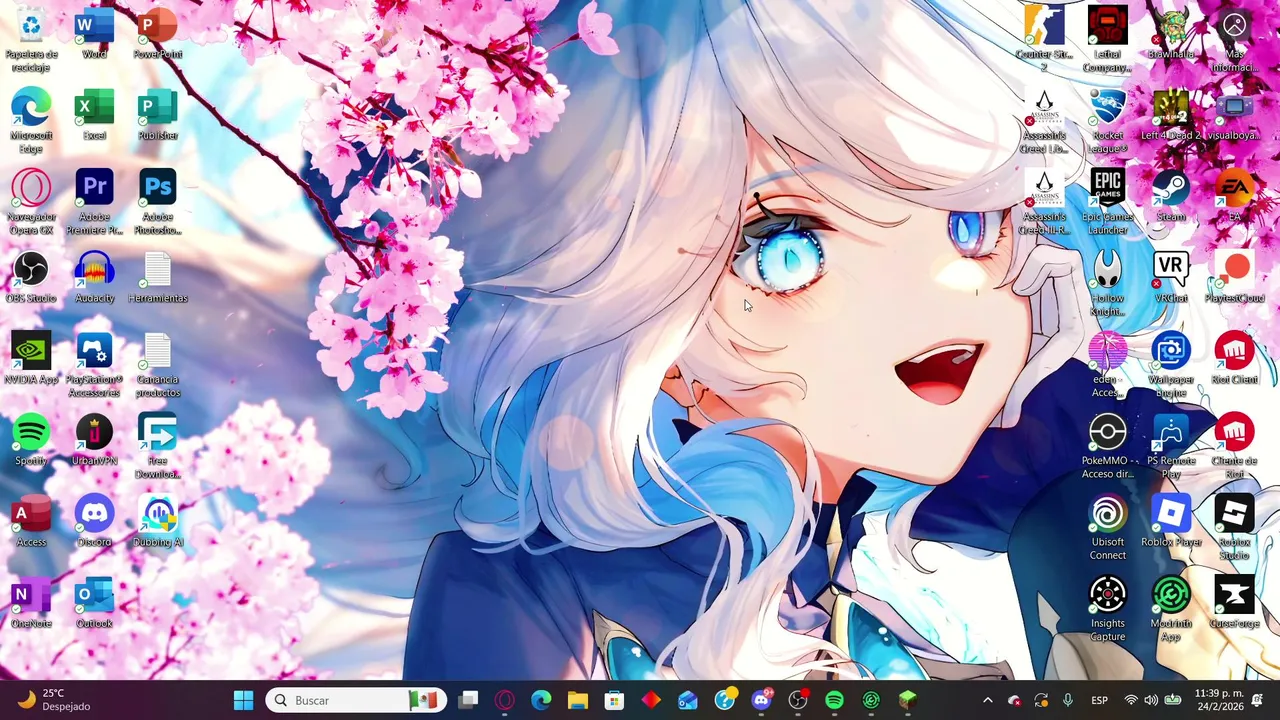Image resolution: width=1280 pixels, height=720 pixels.
Task: Select the PS Remote Play icon
Action: click(1170, 446)
